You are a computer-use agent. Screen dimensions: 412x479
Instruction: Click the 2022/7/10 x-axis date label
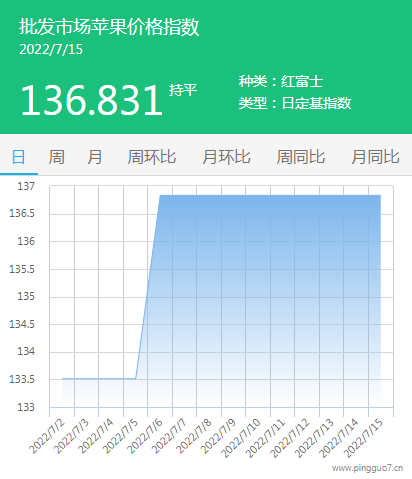pos(241,438)
